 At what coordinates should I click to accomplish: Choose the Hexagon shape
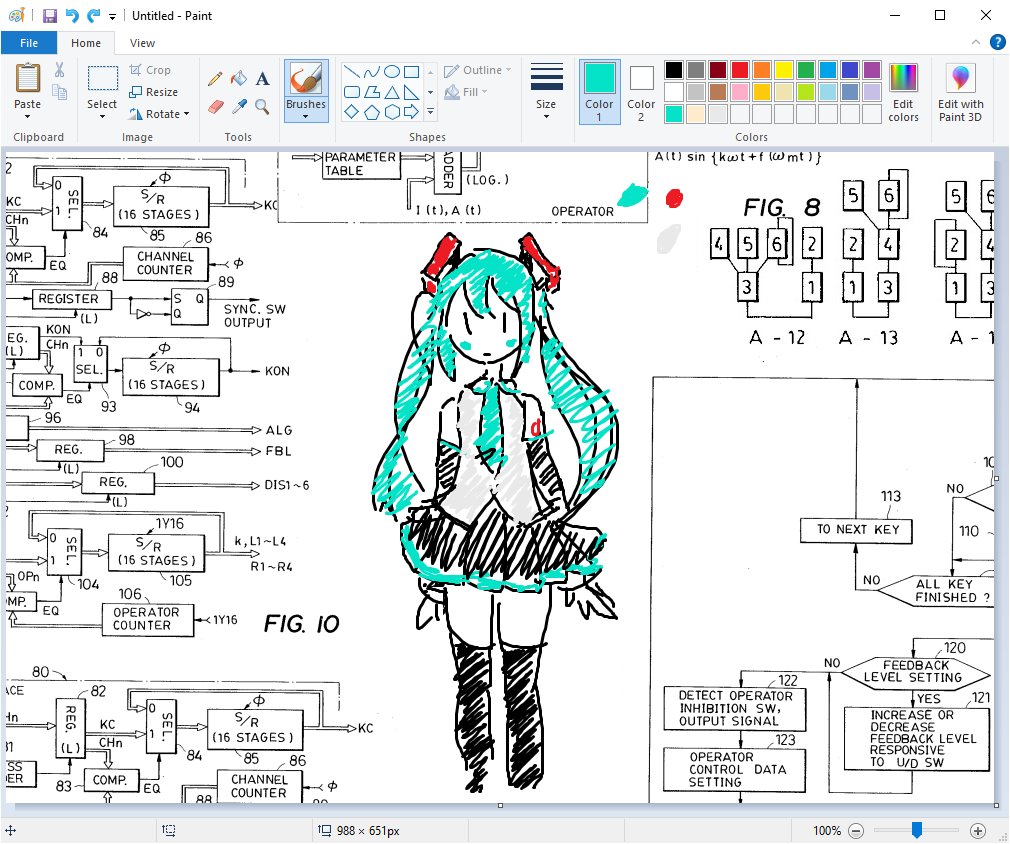coord(391,112)
